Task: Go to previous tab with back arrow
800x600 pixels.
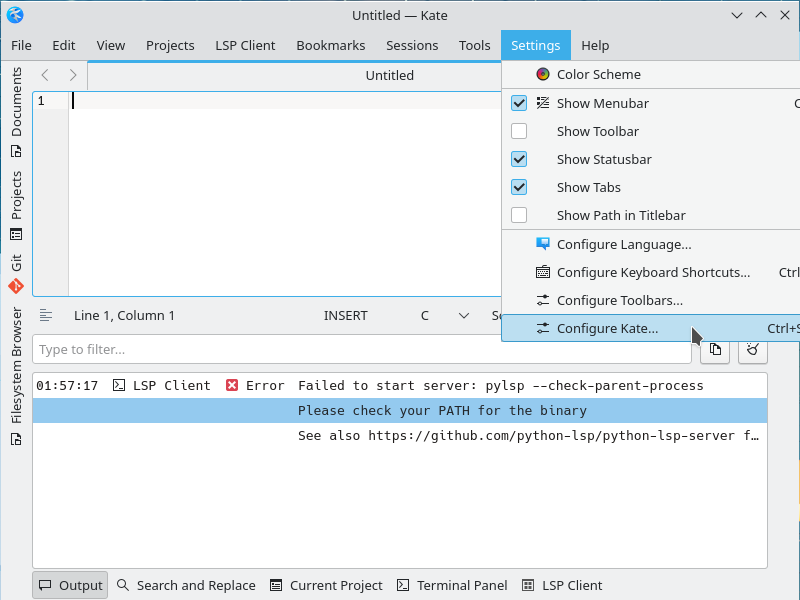Action: click(45, 76)
